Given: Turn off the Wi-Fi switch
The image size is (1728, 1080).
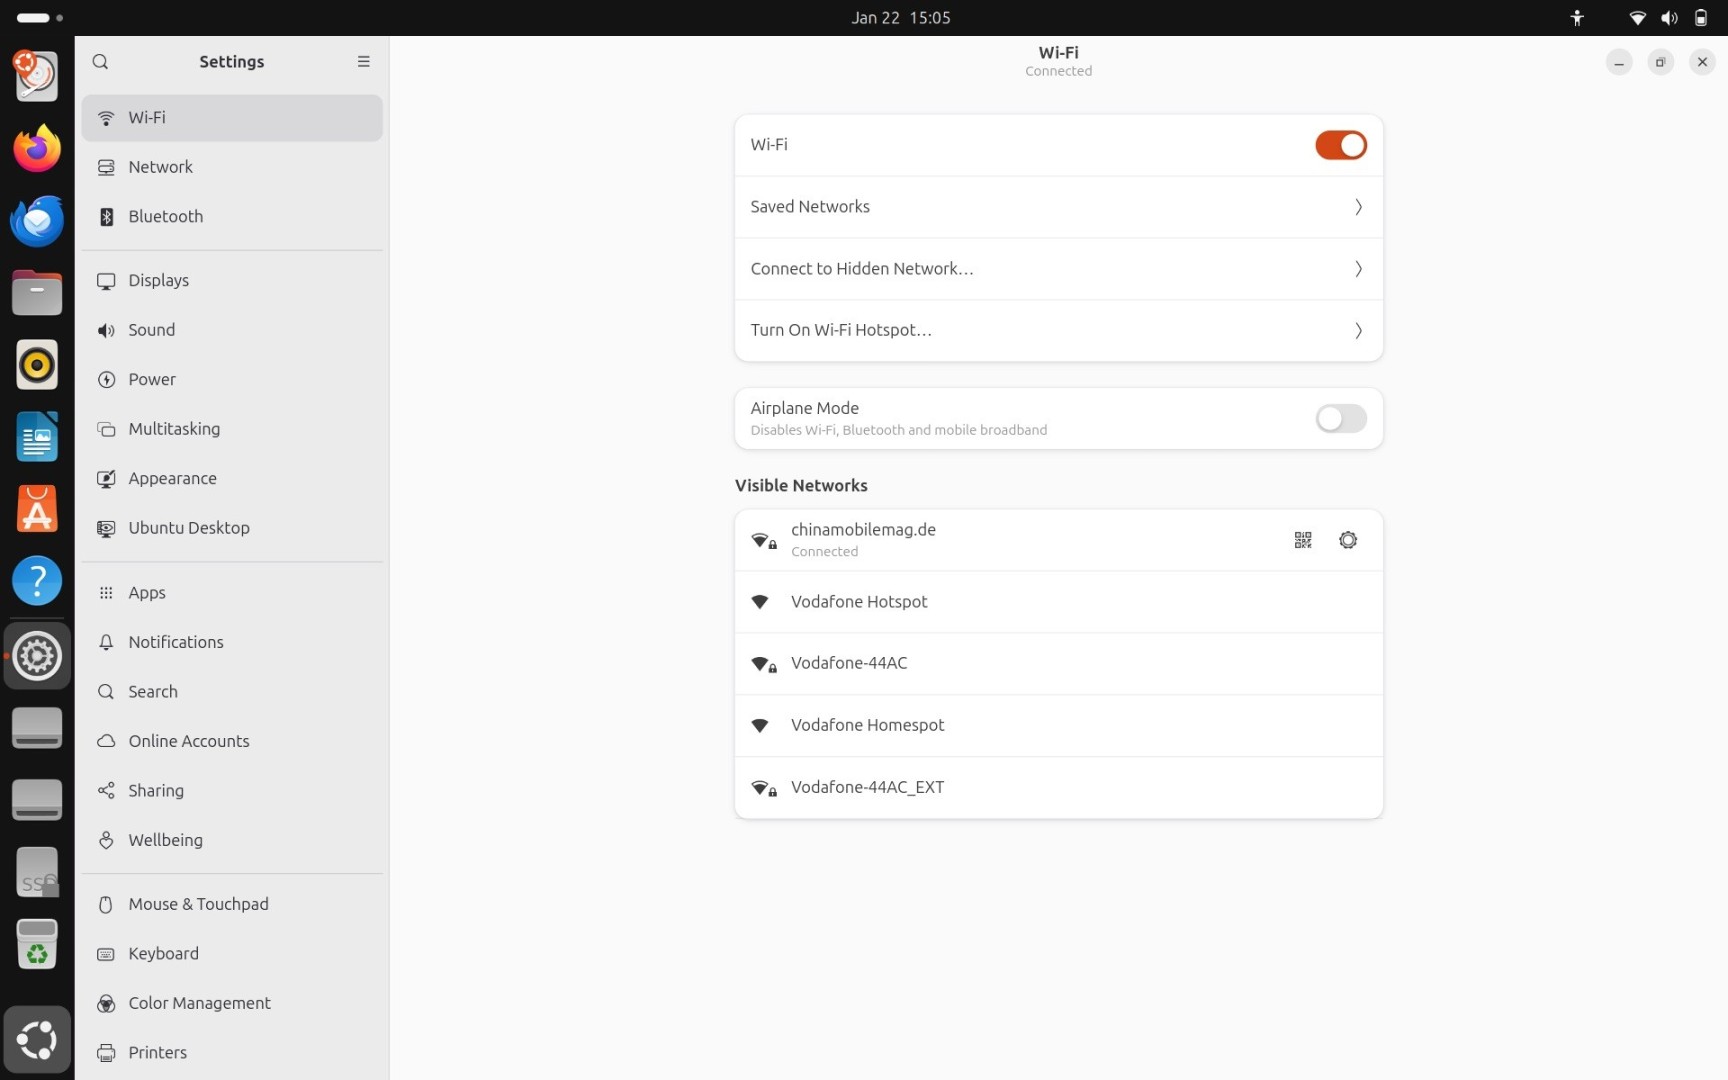Looking at the screenshot, I should tap(1340, 145).
